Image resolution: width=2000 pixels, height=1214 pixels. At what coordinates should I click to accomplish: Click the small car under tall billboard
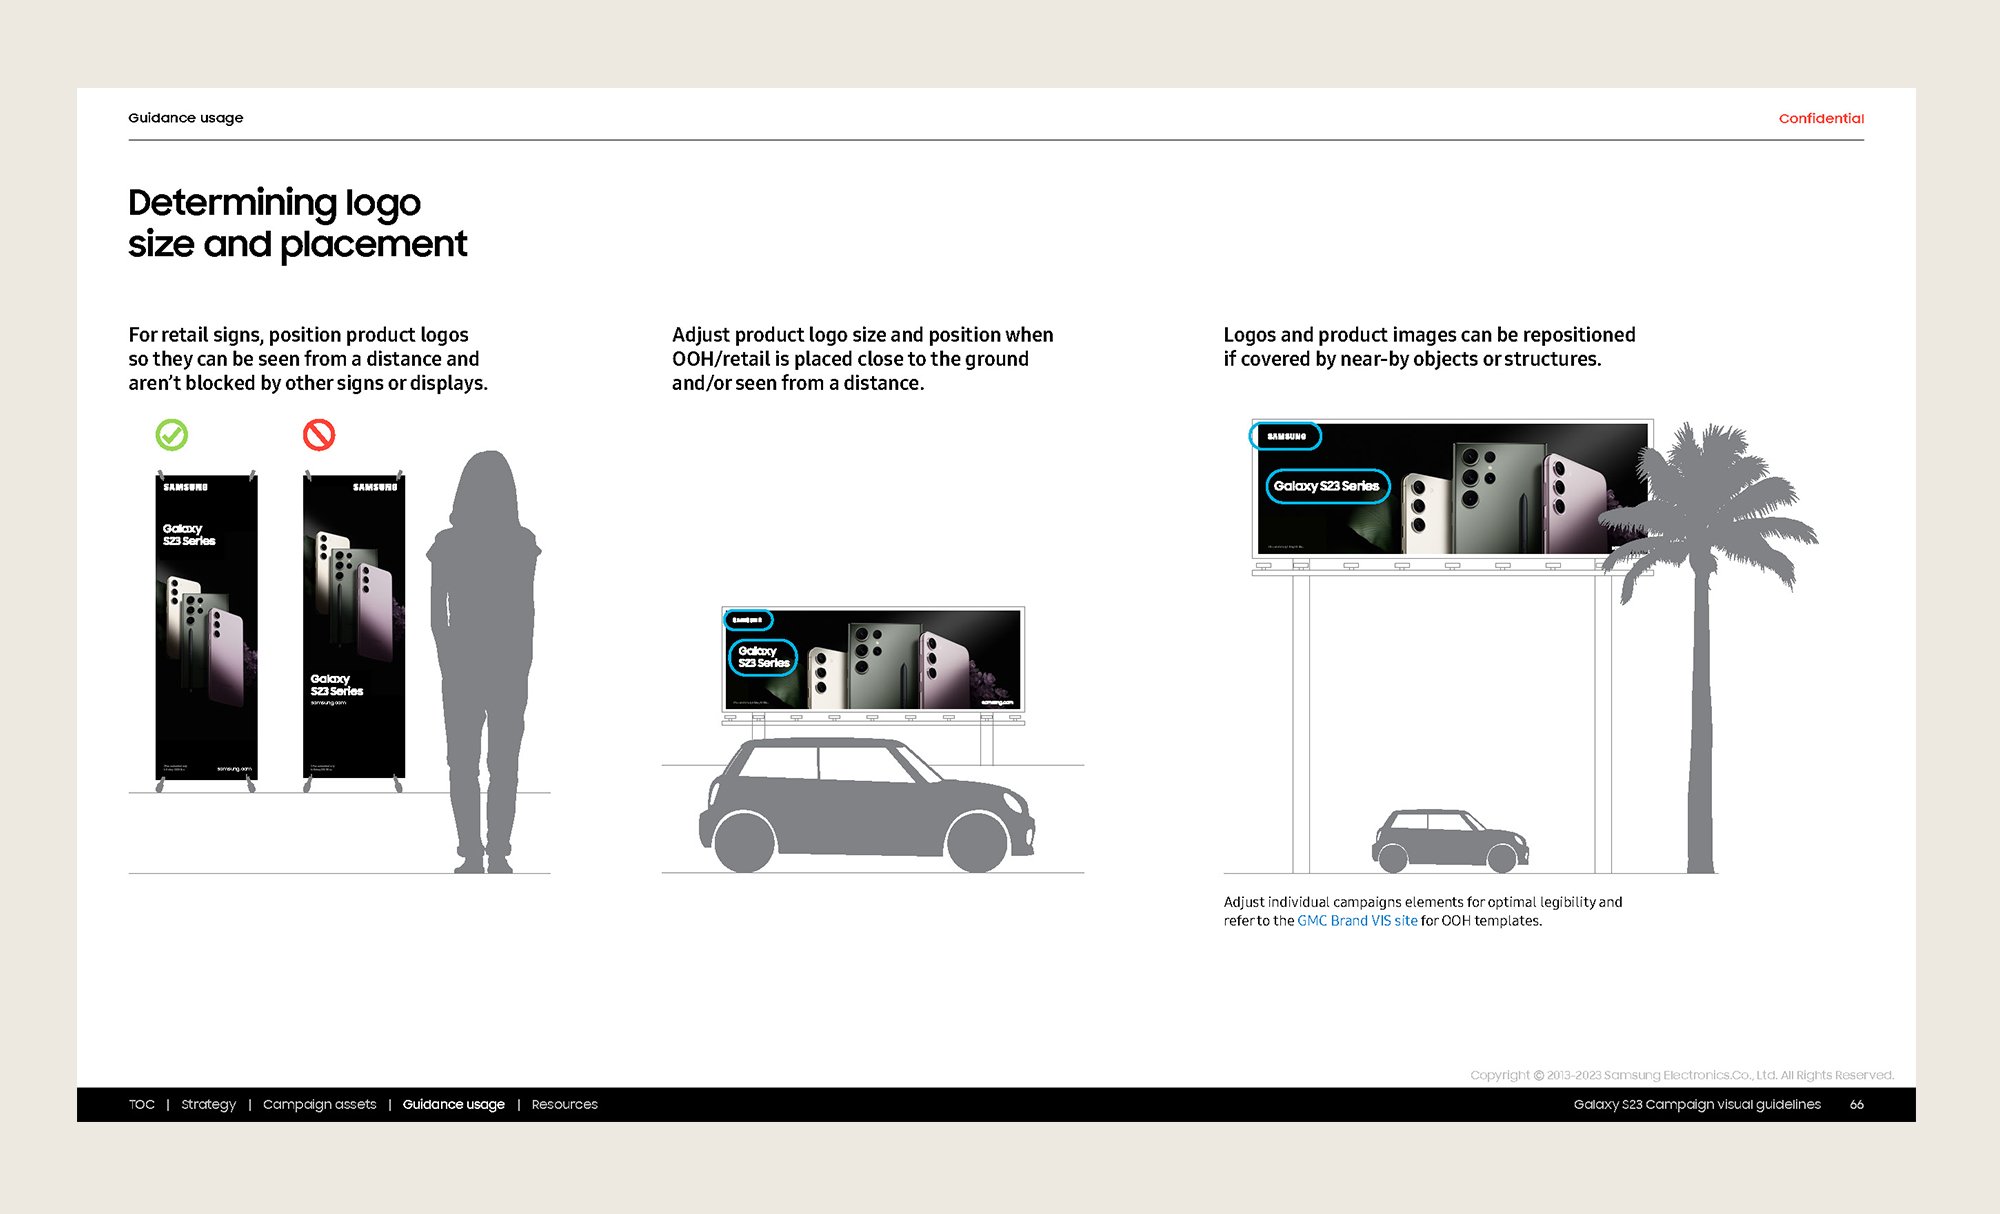tap(1450, 841)
